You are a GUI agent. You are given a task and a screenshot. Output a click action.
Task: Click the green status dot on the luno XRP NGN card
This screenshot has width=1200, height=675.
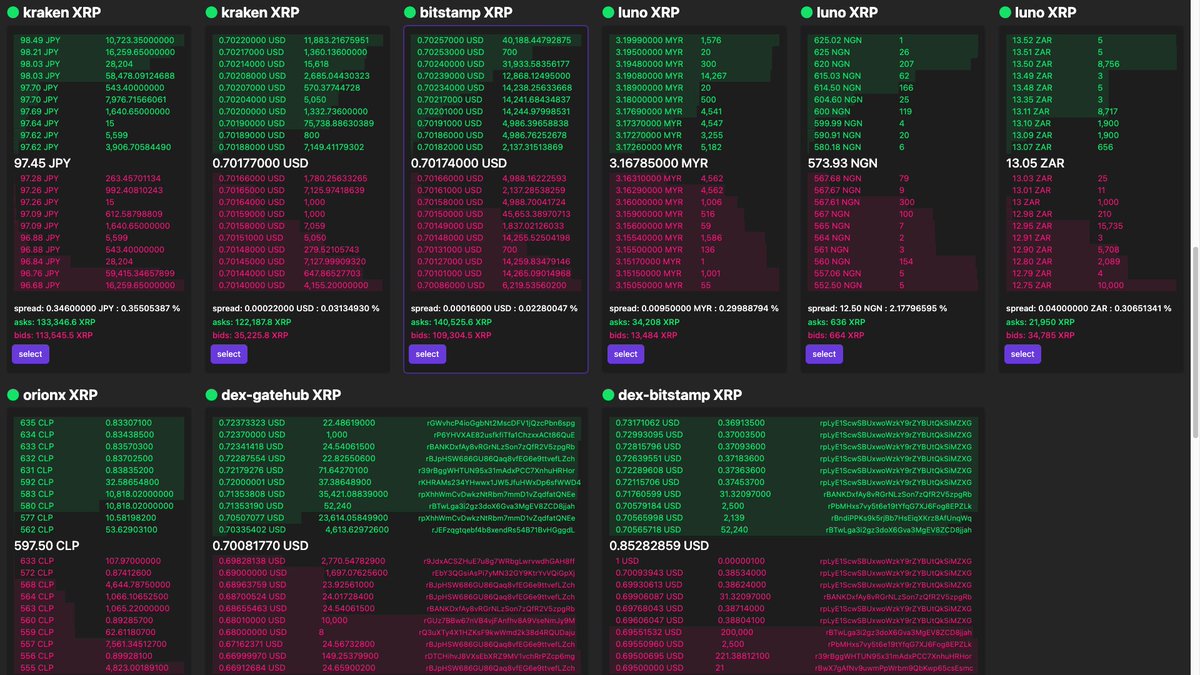(807, 13)
